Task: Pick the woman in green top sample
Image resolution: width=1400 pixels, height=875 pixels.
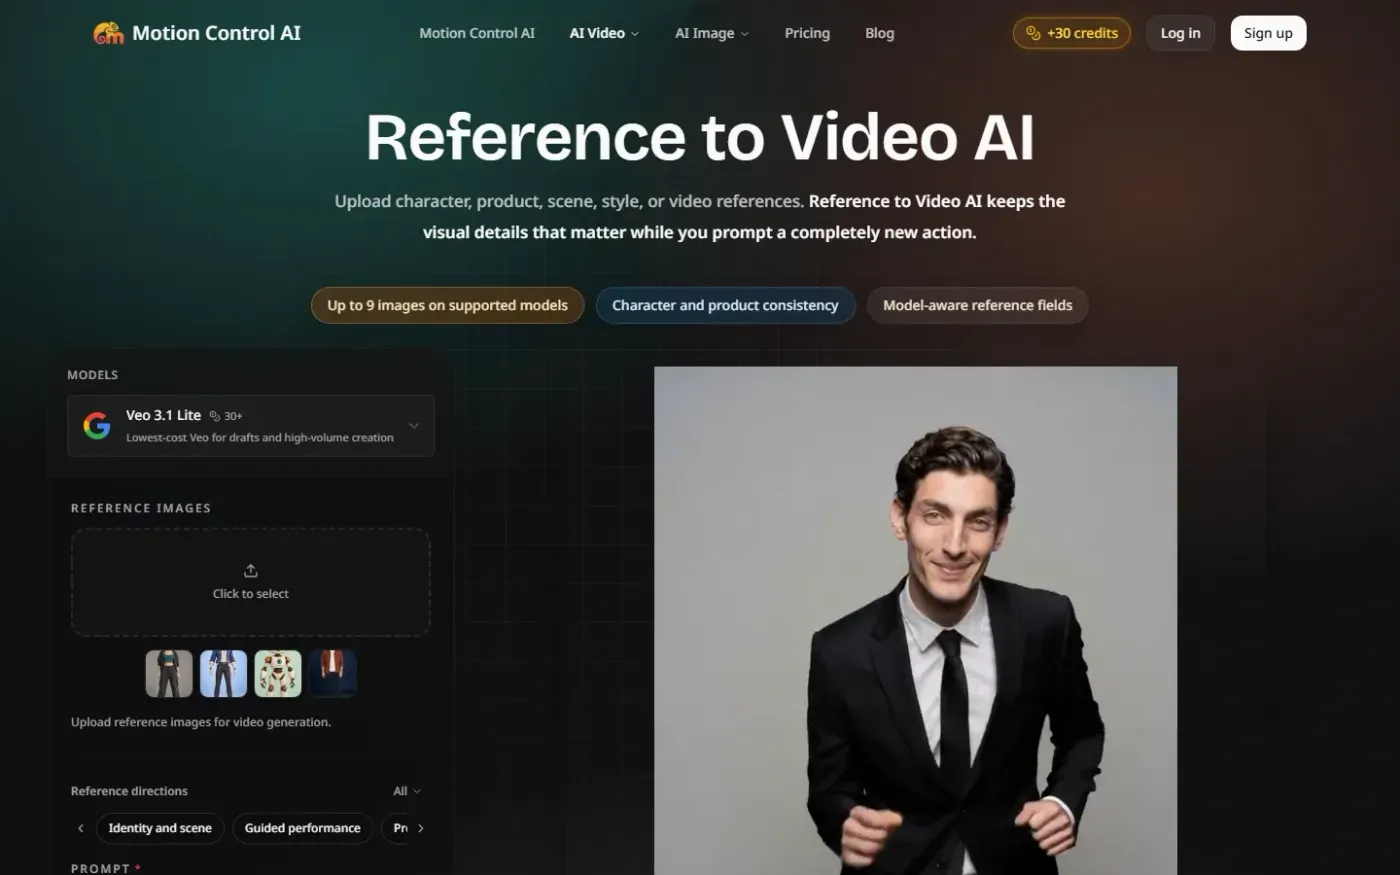Action: coord(169,673)
